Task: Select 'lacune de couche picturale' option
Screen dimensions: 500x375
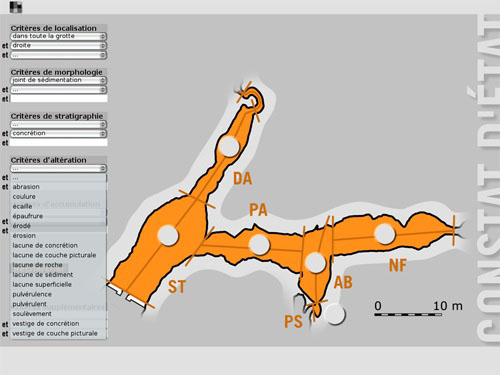Action: 59,255
